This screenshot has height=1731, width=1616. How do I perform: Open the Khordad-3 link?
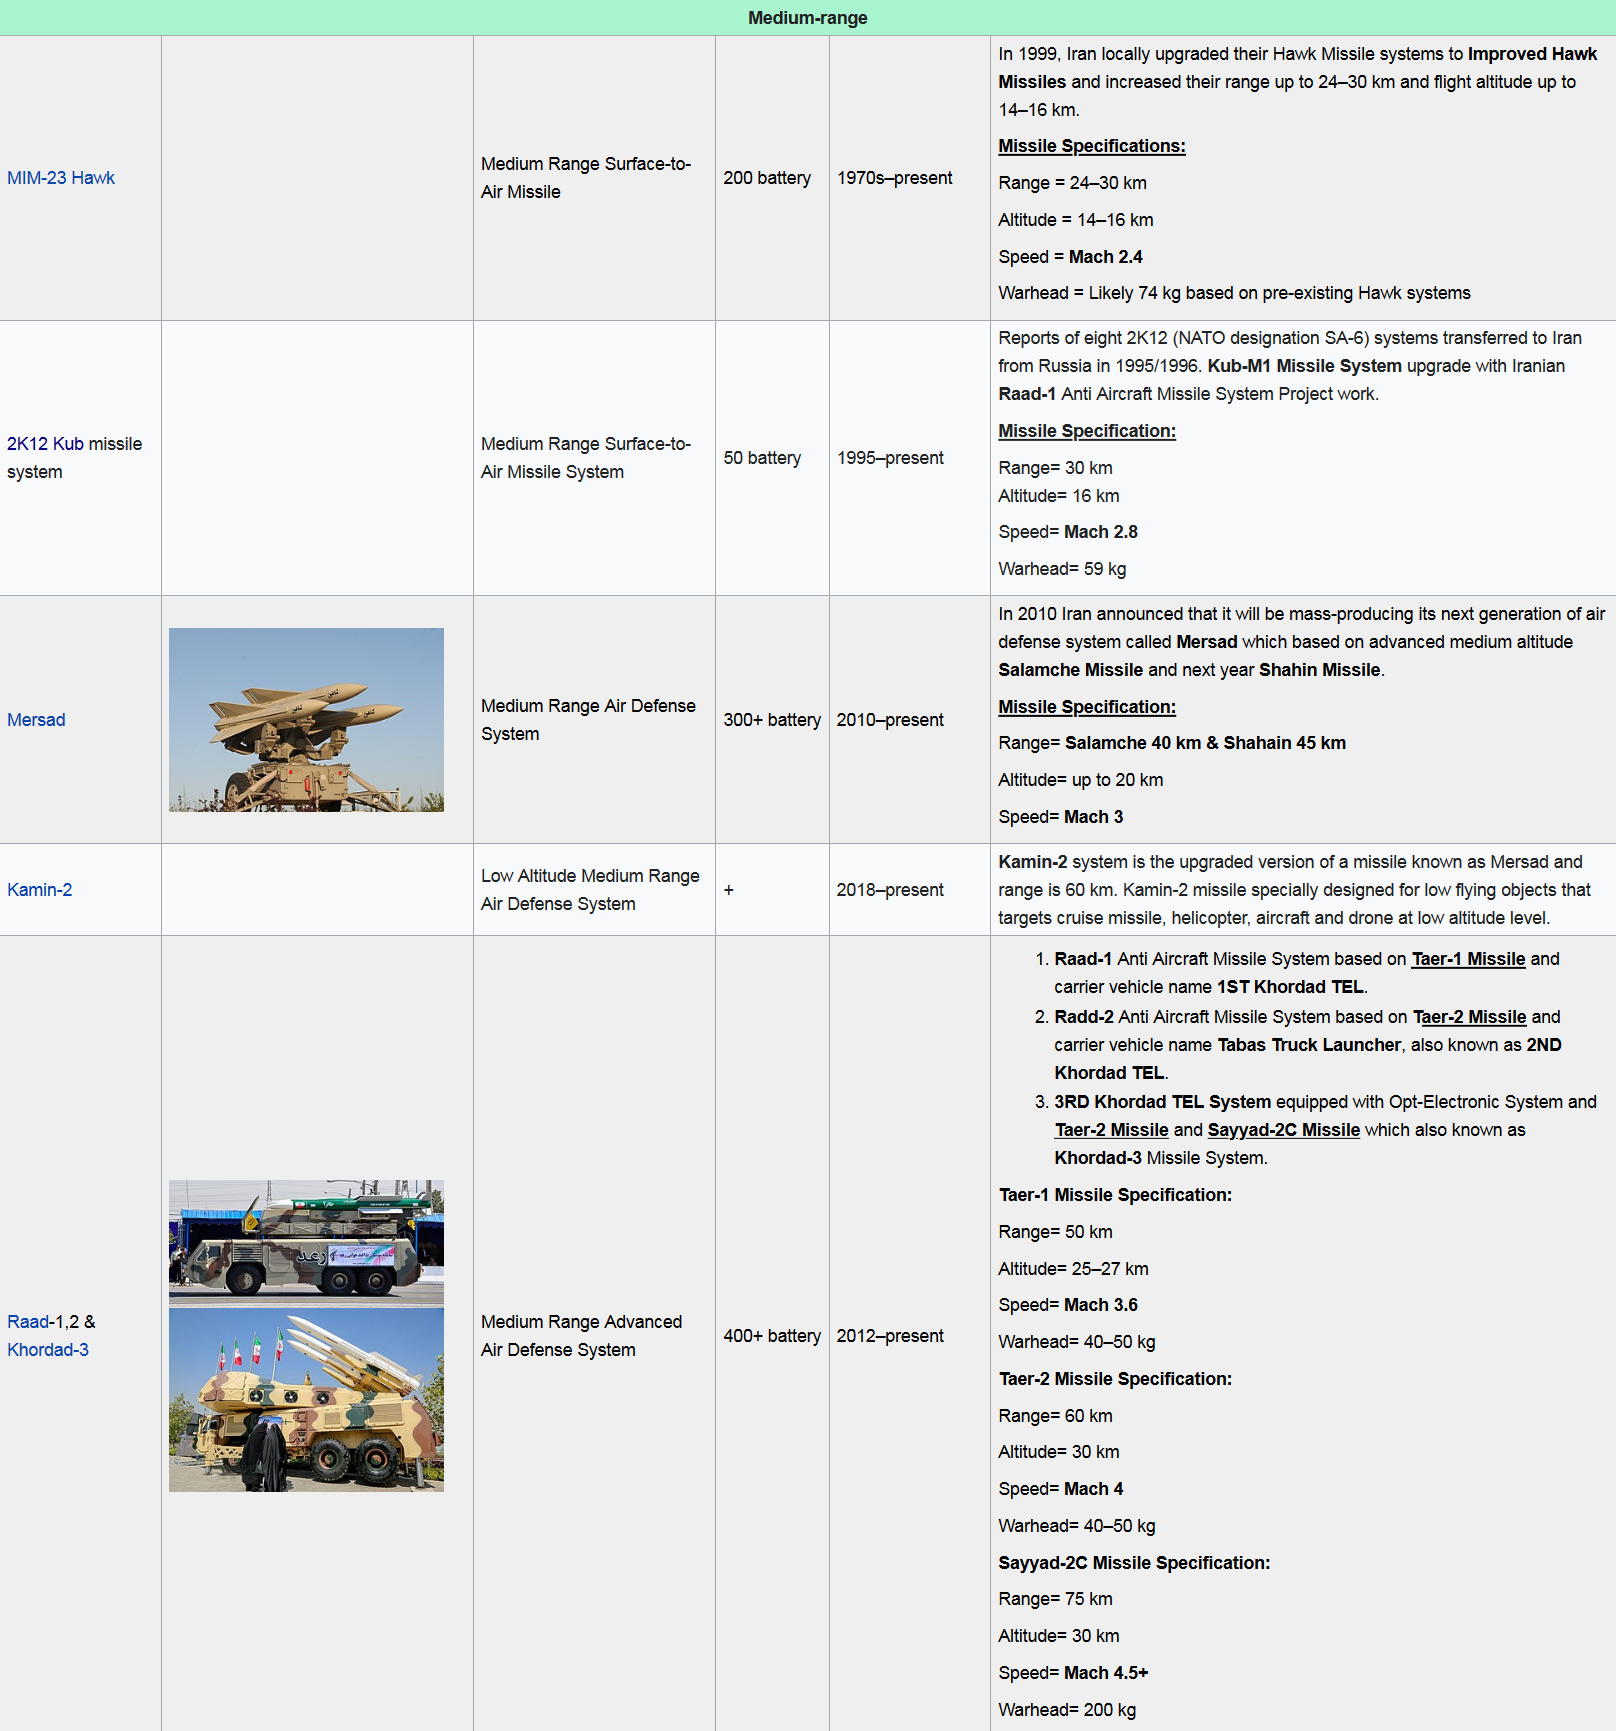coord(48,1350)
